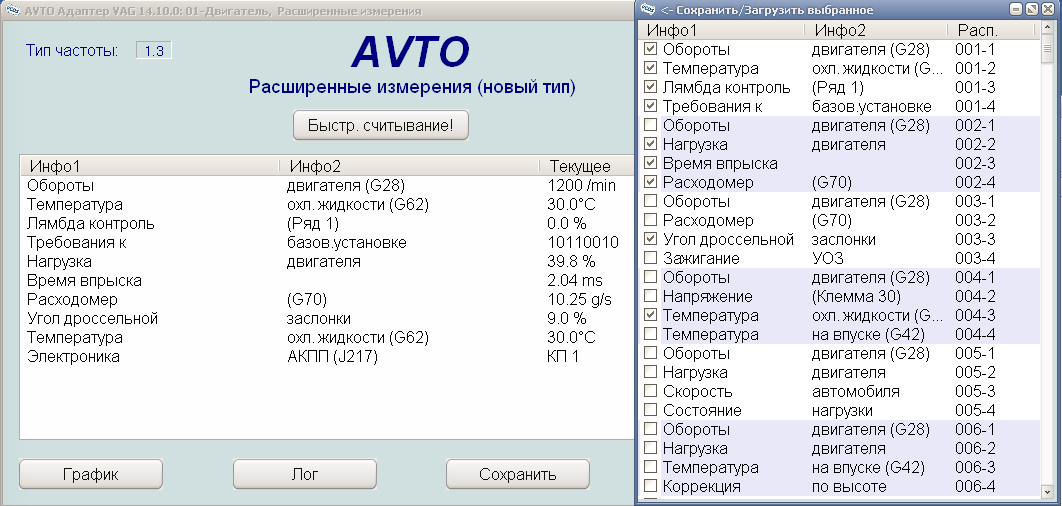This screenshot has height=506, width=1062.
Task: Check Температура на впуске checkbox 006-3
Action: pos(650,467)
